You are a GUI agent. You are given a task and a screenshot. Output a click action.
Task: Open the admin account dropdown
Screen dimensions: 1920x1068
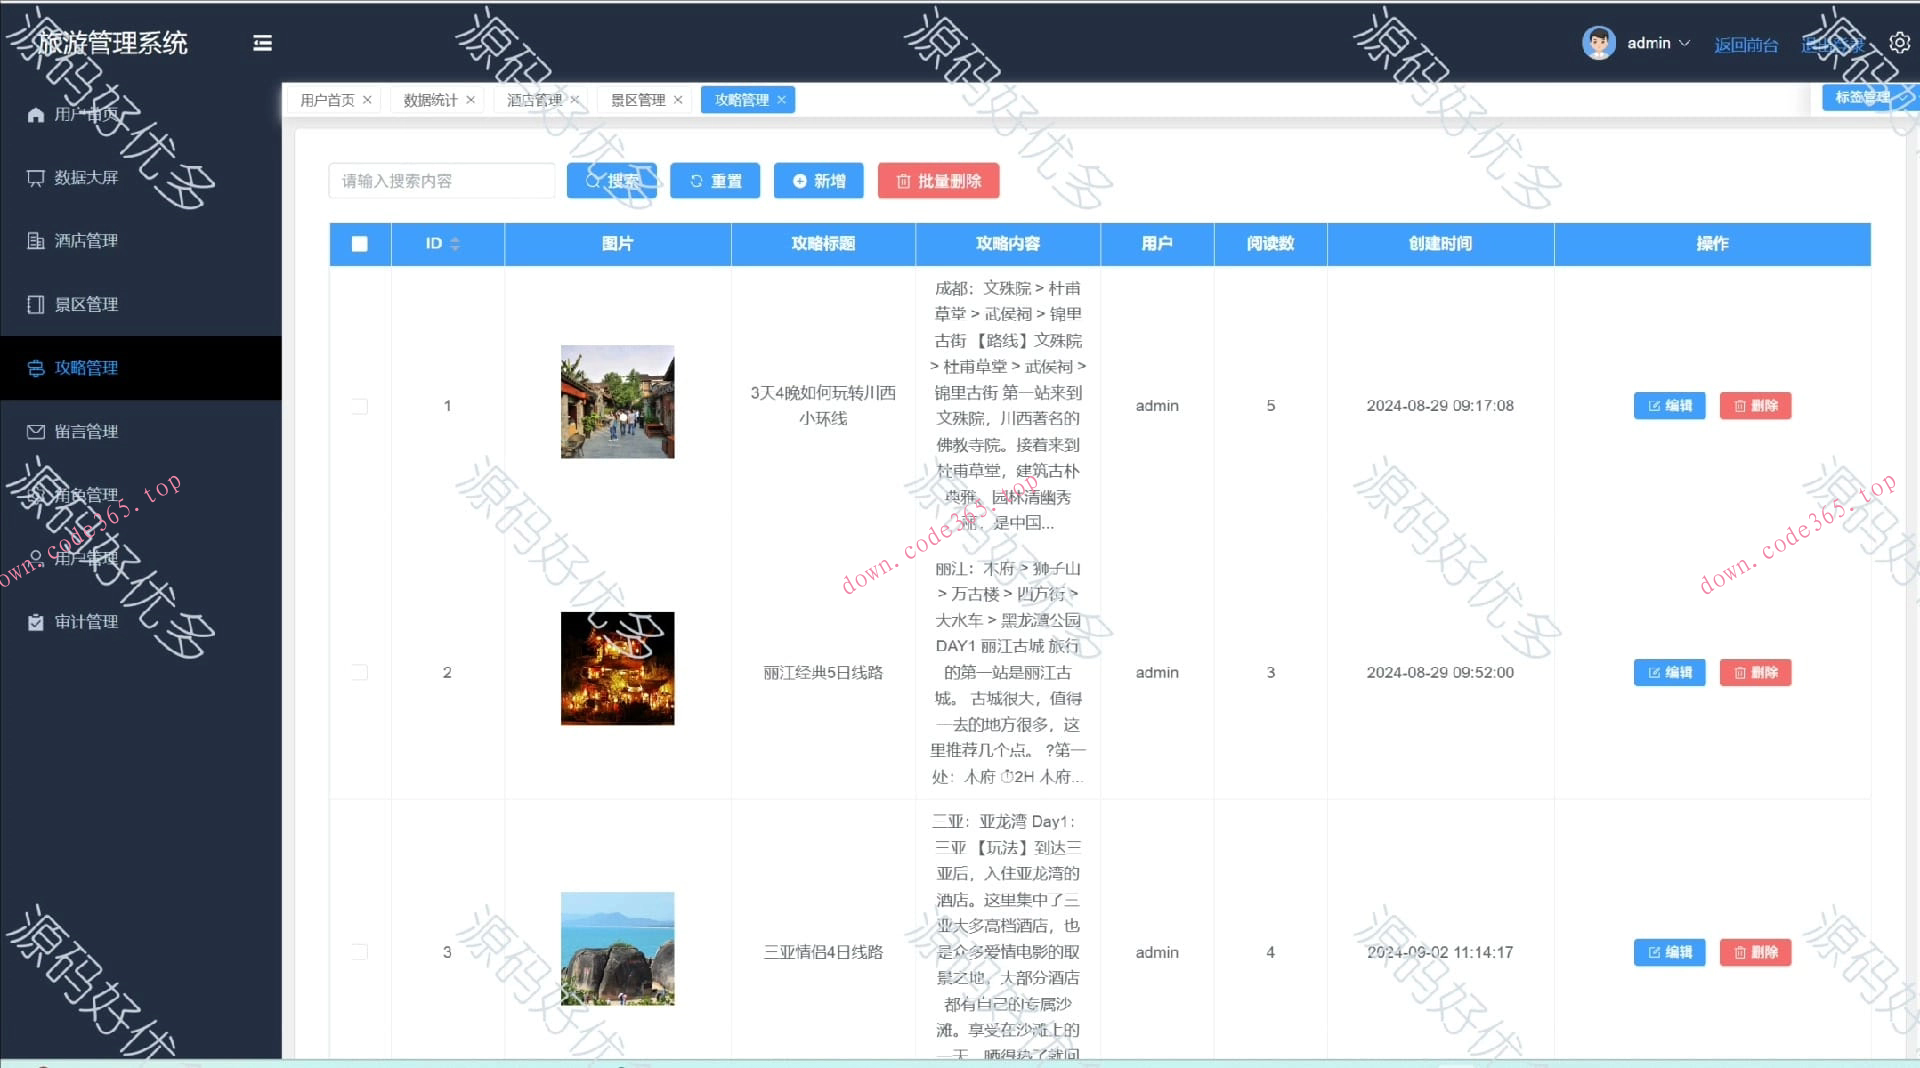(x=1650, y=43)
